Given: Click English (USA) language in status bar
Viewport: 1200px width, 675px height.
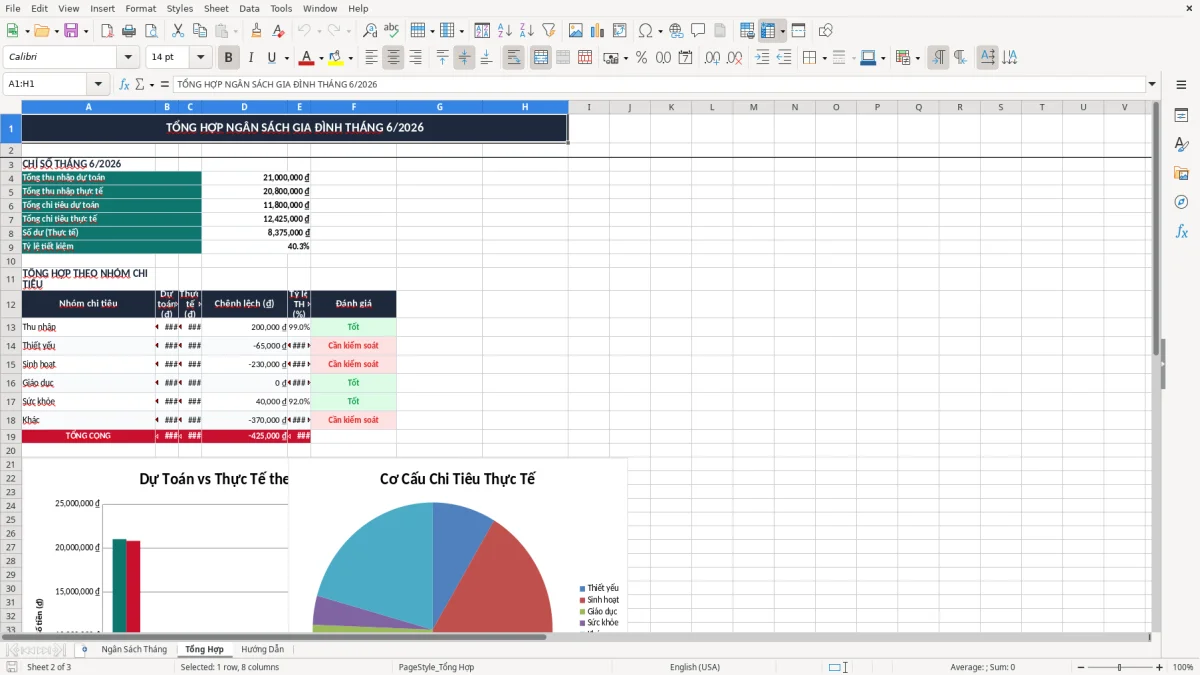Looking at the screenshot, I should [x=695, y=667].
